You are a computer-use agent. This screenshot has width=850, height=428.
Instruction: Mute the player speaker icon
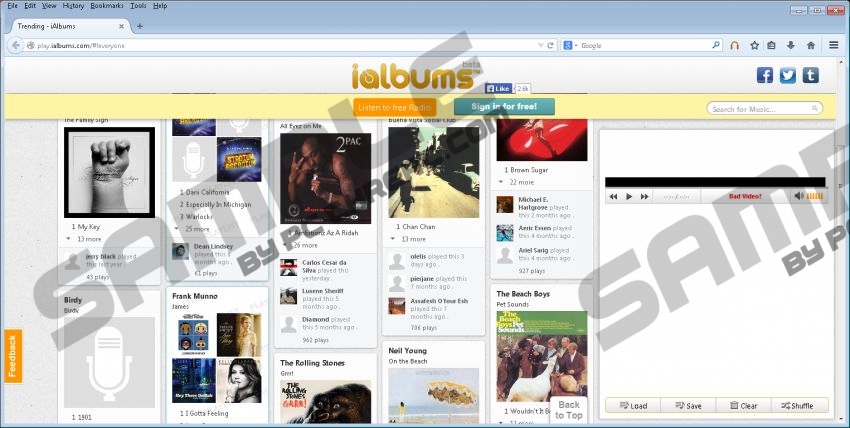[799, 196]
